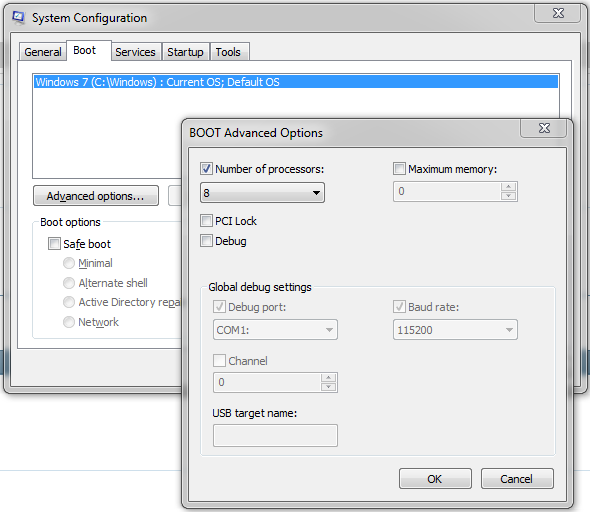Enable the Maximum memory checkbox
The height and width of the screenshot is (512, 590).
coord(399,169)
